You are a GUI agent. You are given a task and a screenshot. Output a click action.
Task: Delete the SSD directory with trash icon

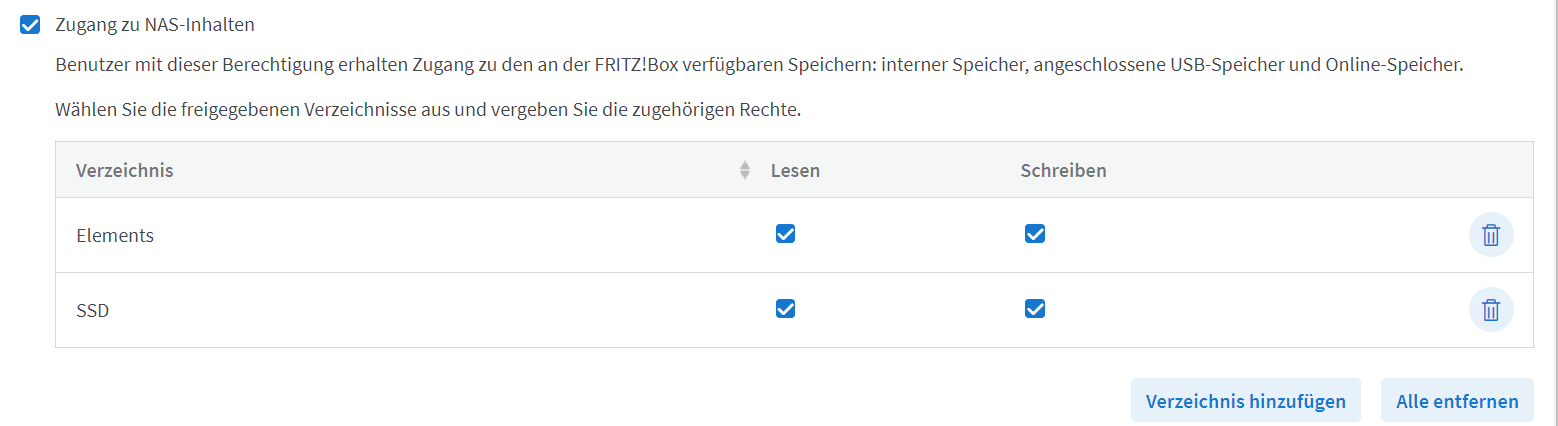(1490, 310)
